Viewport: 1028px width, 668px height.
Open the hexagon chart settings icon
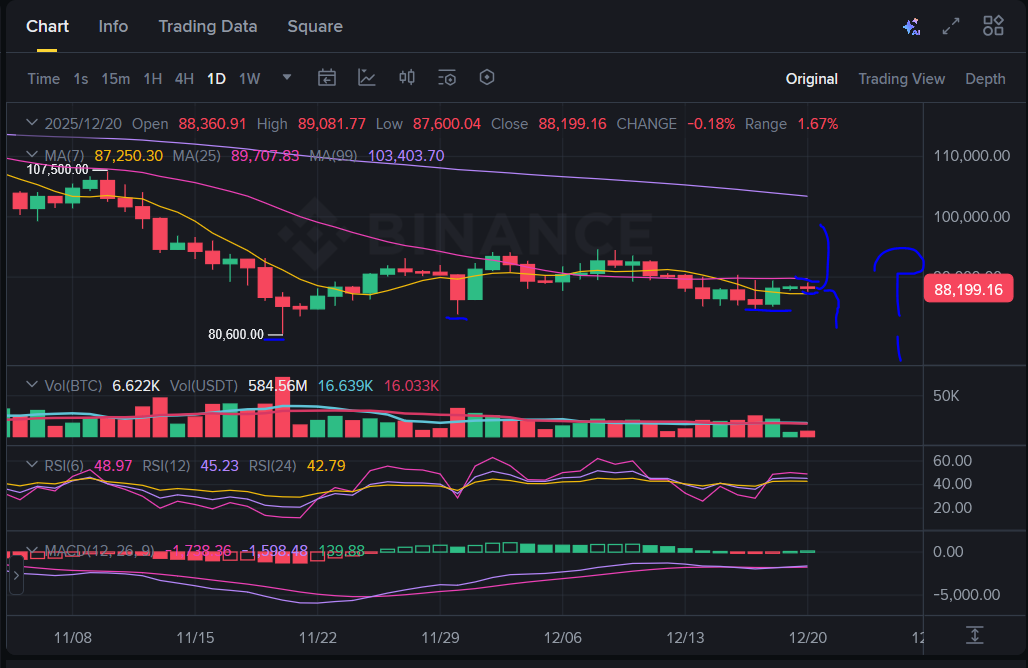click(486, 77)
